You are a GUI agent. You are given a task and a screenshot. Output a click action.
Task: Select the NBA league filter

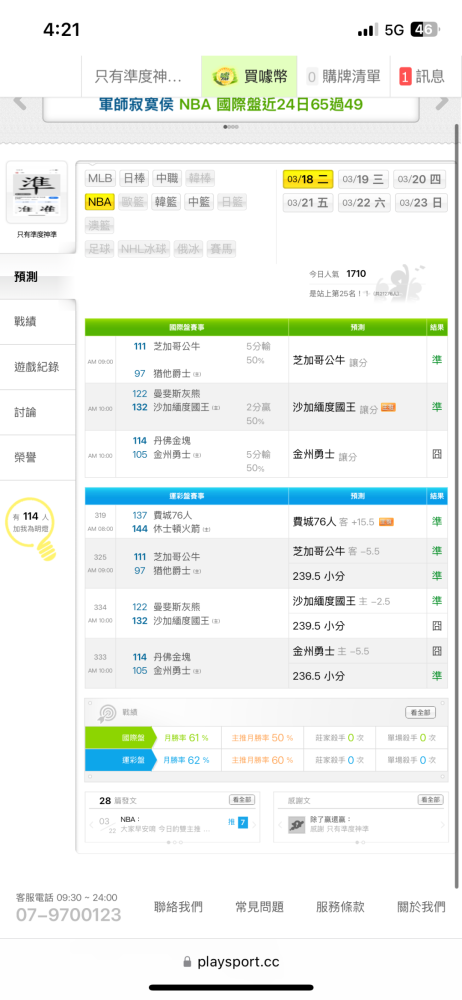100,202
